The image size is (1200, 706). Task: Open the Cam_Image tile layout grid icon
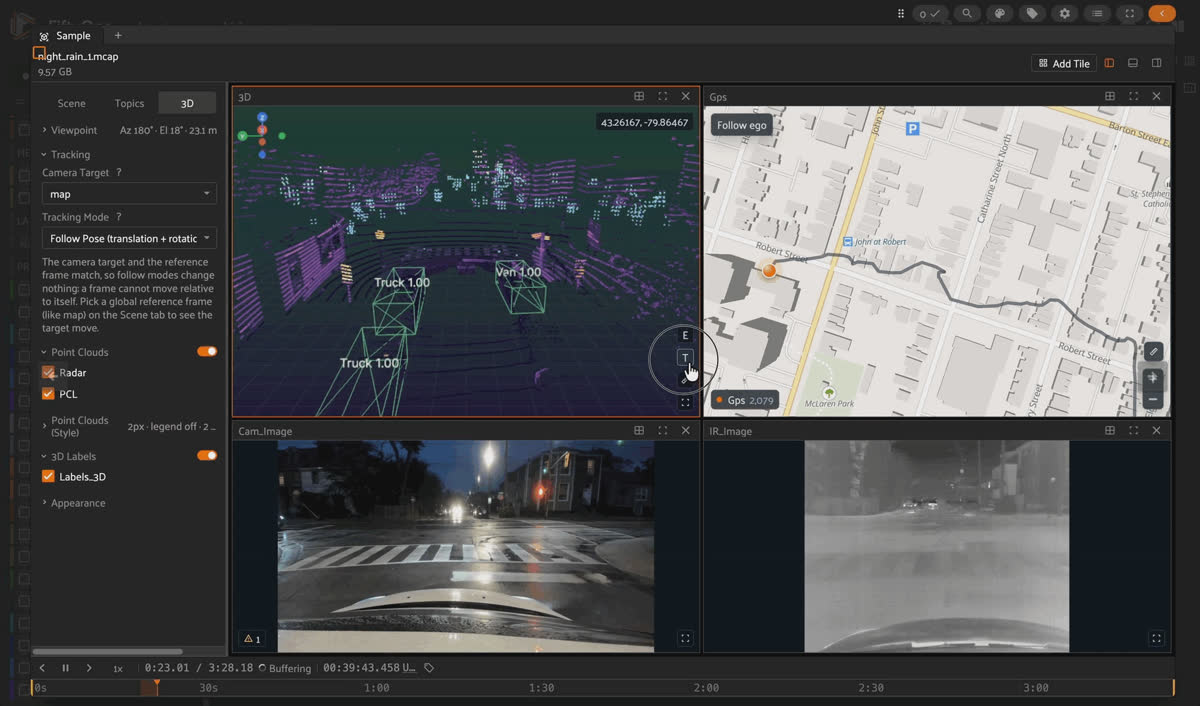point(639,430)
